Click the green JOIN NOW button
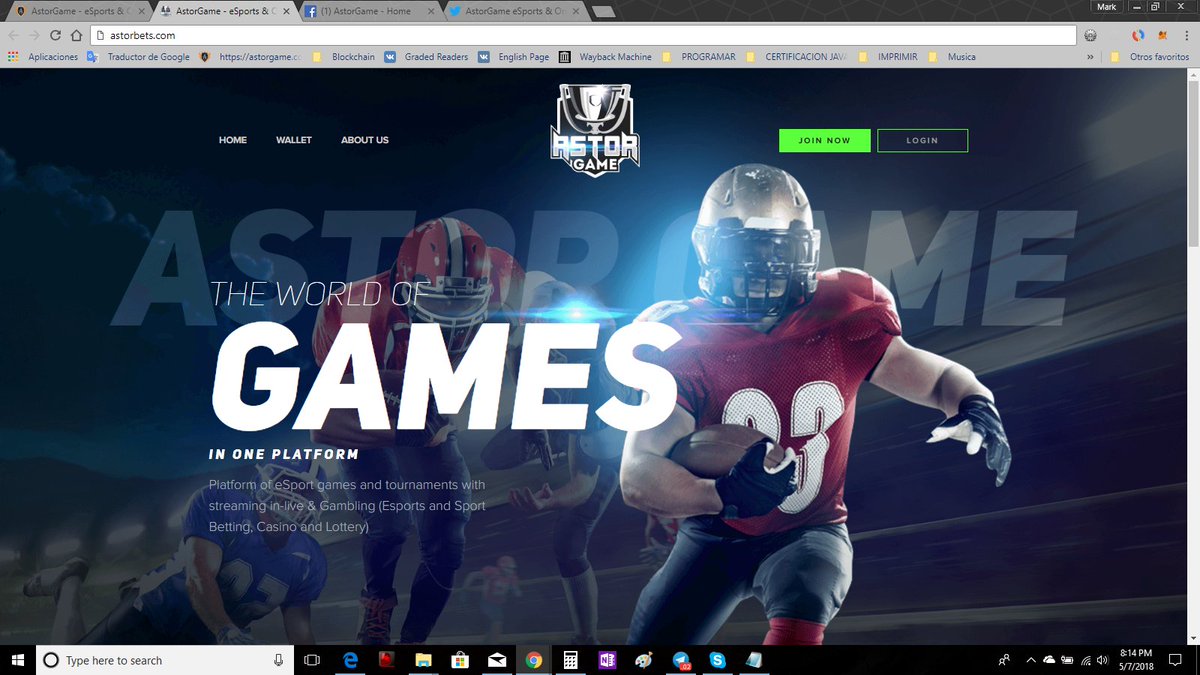The width and height of the screenshot is (1200, 675). (825, 140)
